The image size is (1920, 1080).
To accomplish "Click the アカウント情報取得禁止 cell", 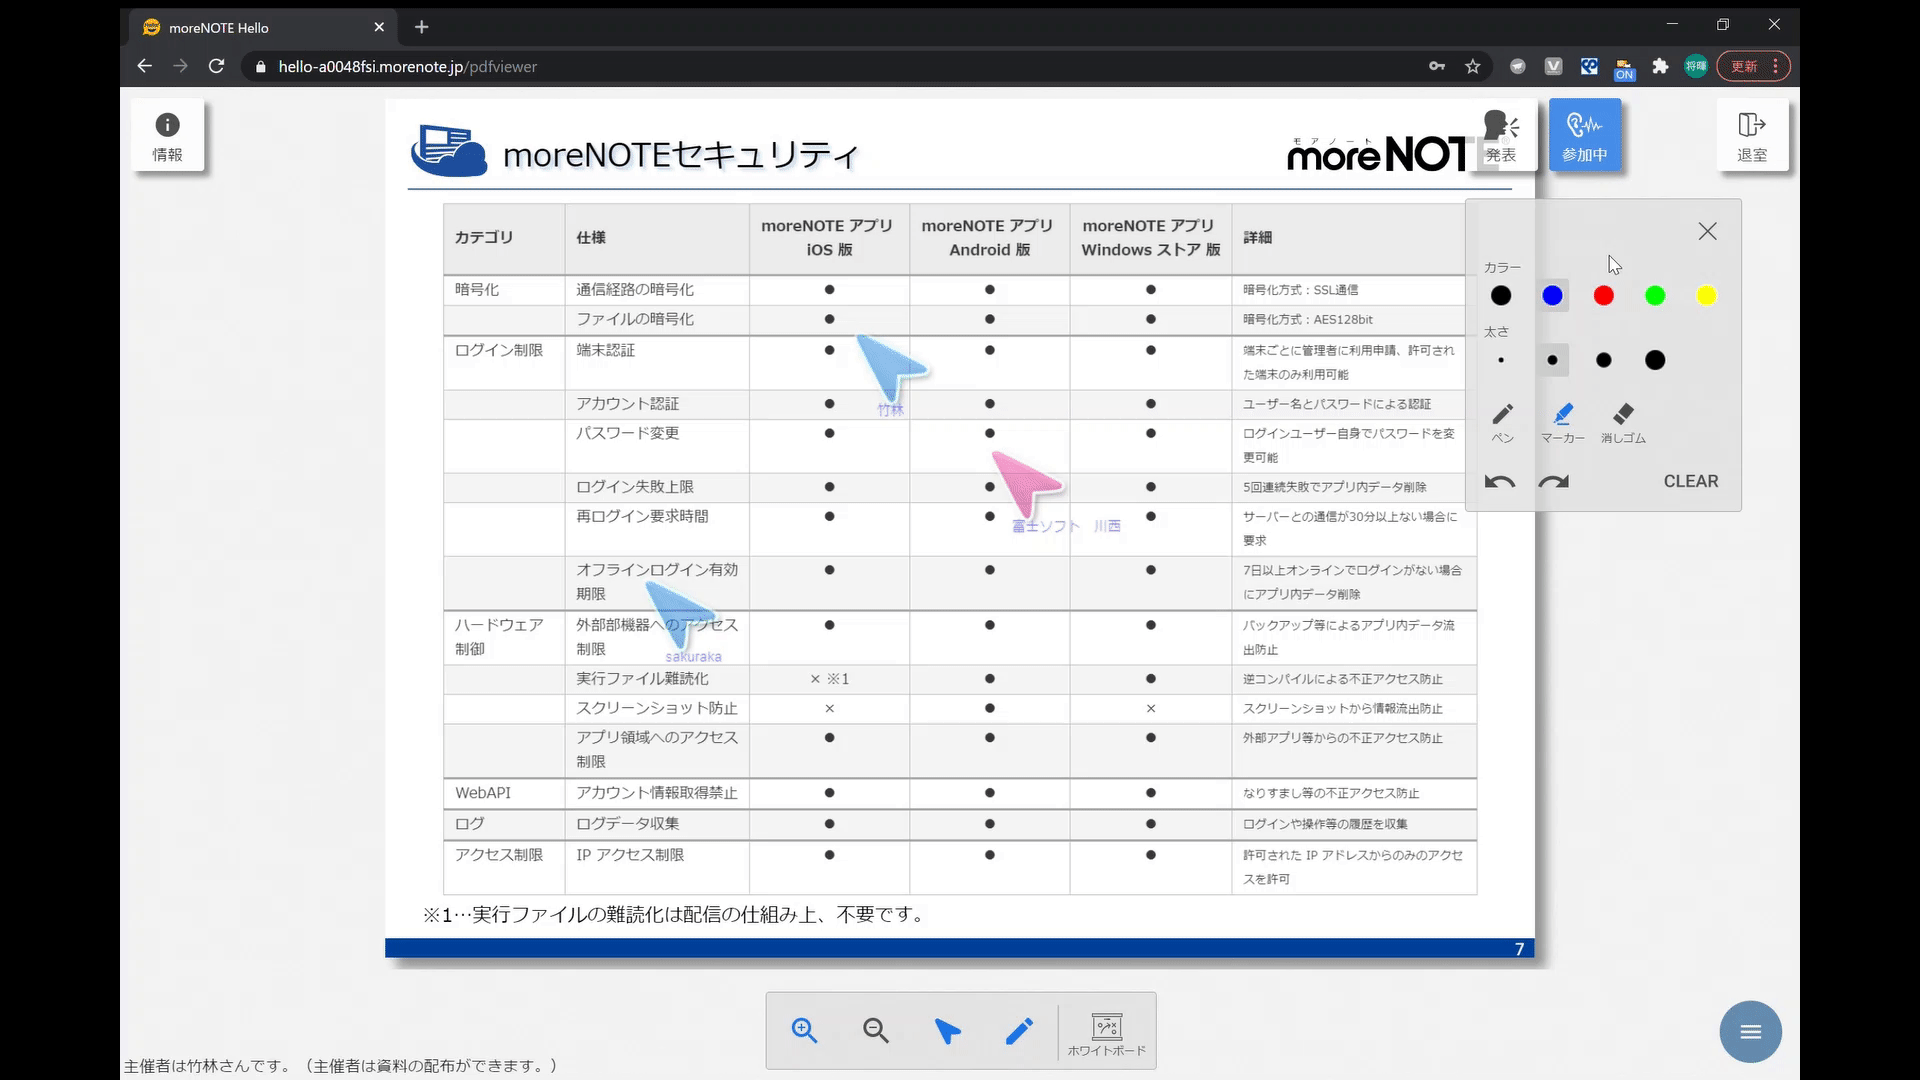I will 657,793.
